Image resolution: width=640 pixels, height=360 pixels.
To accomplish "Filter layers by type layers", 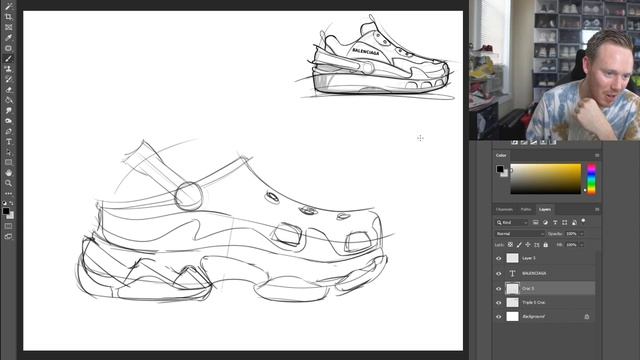I will tap(555, 222).
